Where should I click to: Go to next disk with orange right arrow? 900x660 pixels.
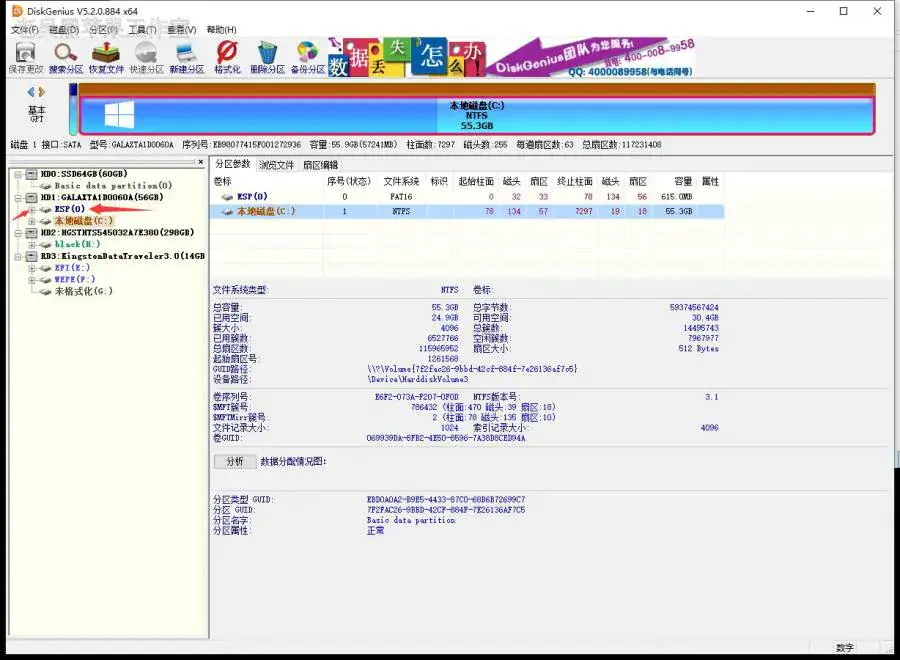coord(41,92)
